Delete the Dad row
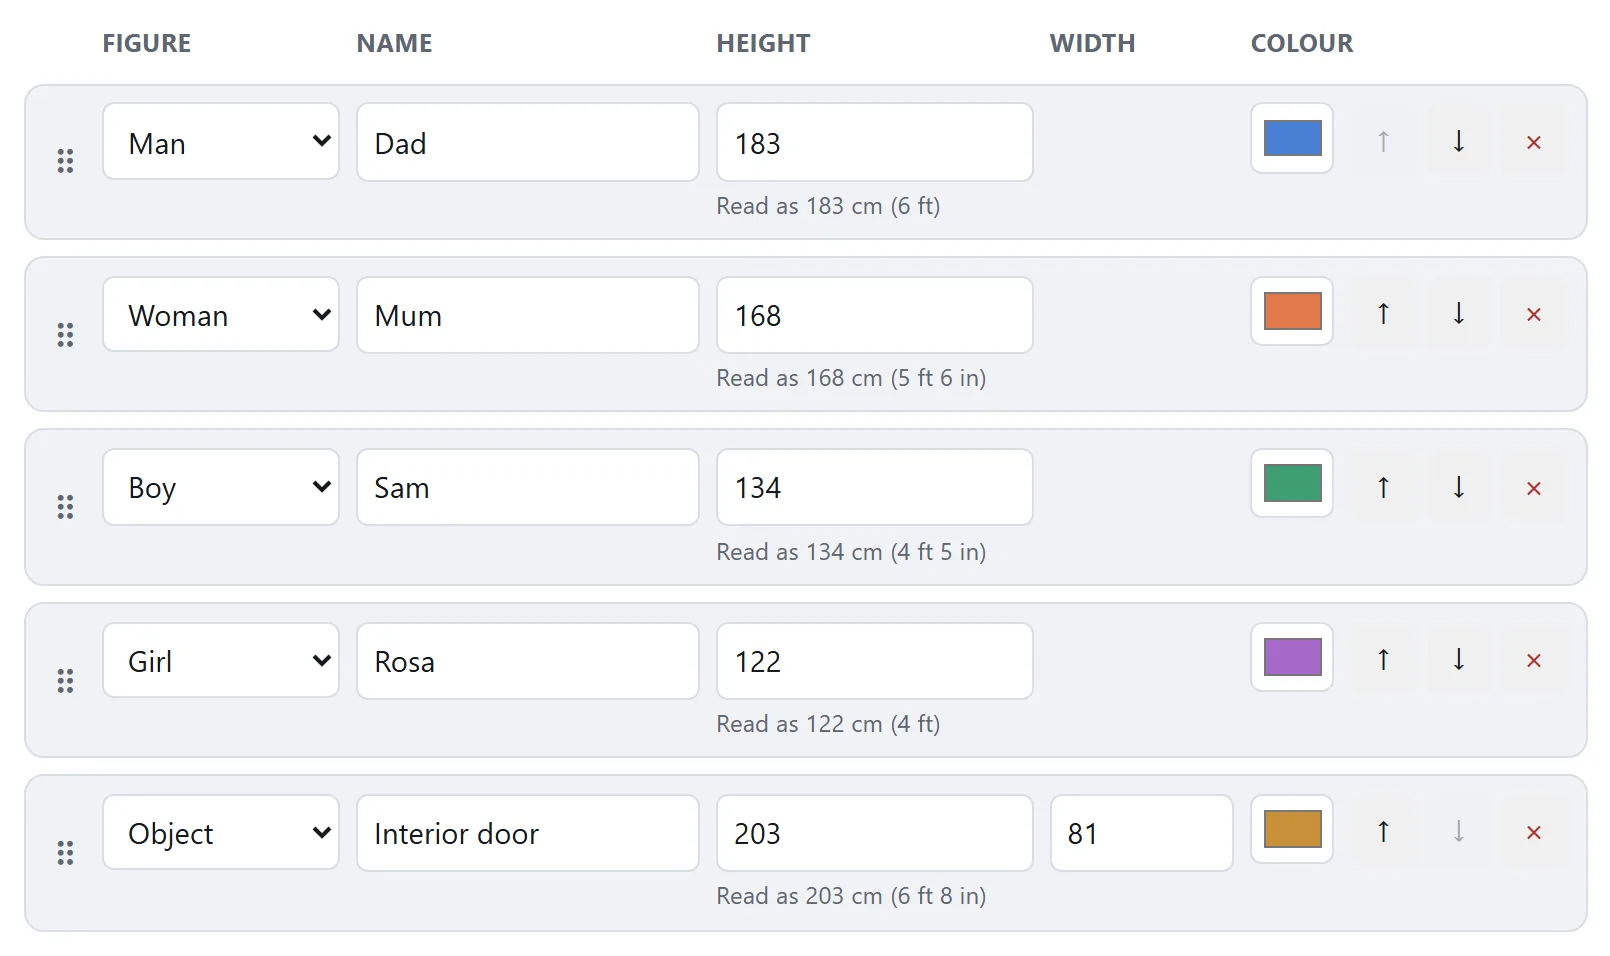 [x=1534, y=142]
